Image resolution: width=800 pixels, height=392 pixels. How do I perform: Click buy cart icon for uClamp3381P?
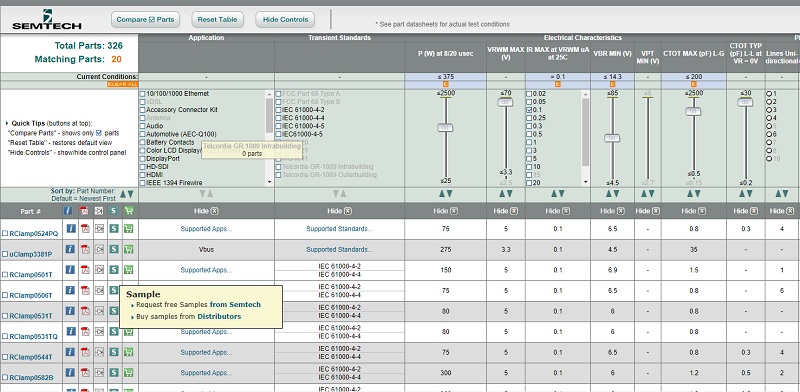point(129,249)
